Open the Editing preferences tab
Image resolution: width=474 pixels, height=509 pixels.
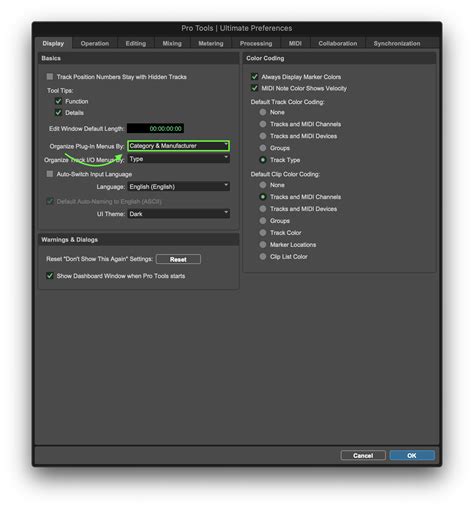point(136,43)
